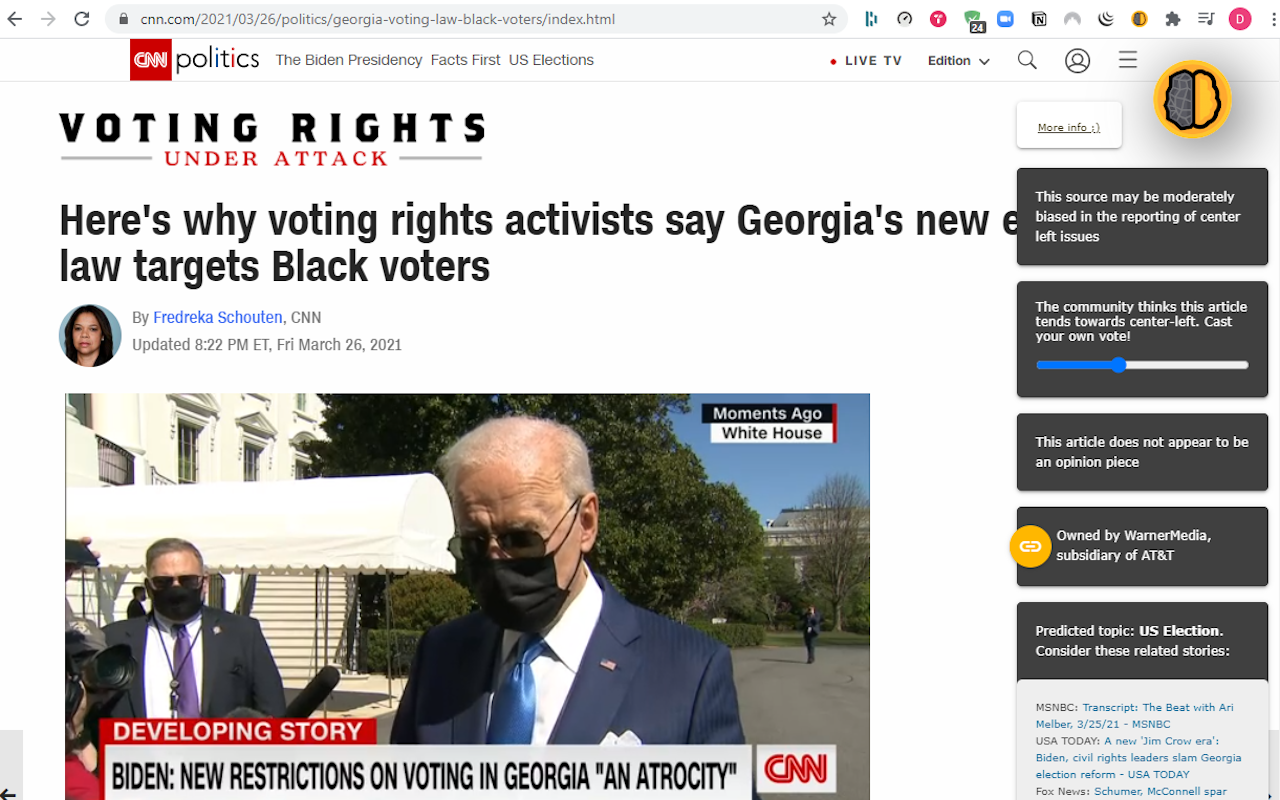Open the Notion extension icon
Viewport: 1280px width, 800px height.
point(1039,19)
